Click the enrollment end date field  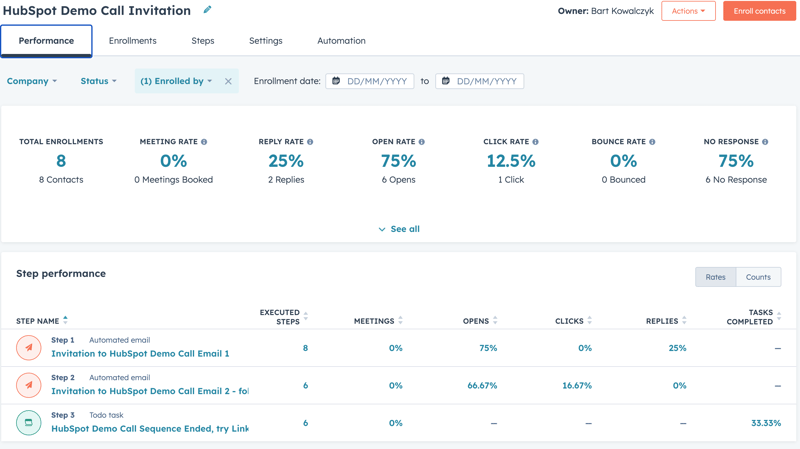click(480, 81)
